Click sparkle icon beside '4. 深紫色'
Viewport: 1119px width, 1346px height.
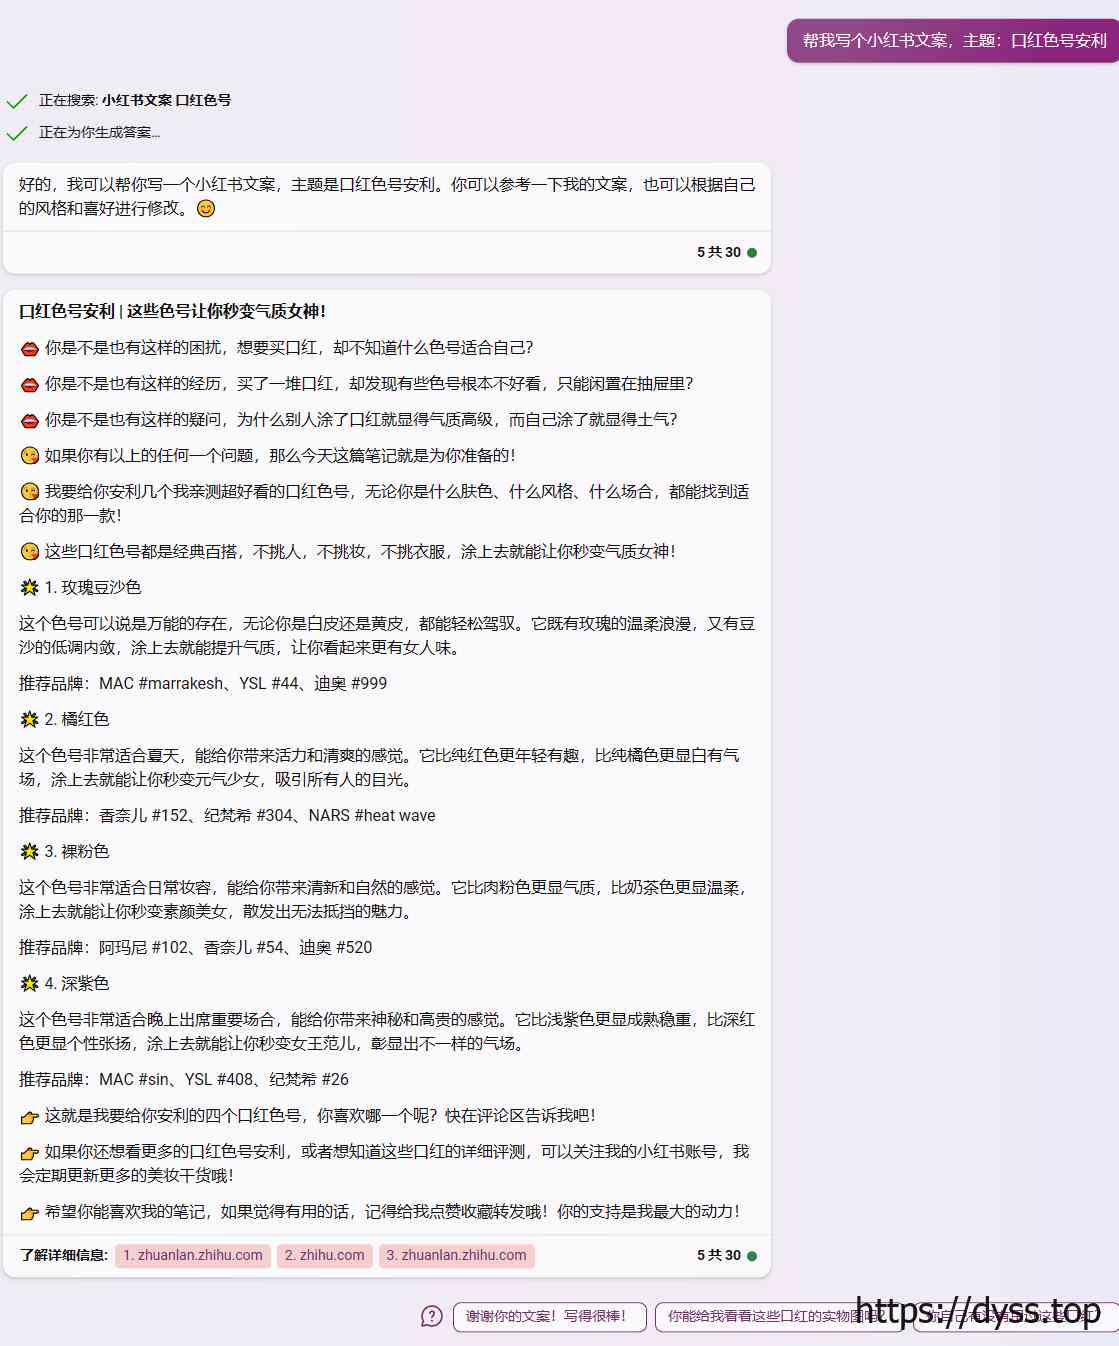tap(30, 984)
